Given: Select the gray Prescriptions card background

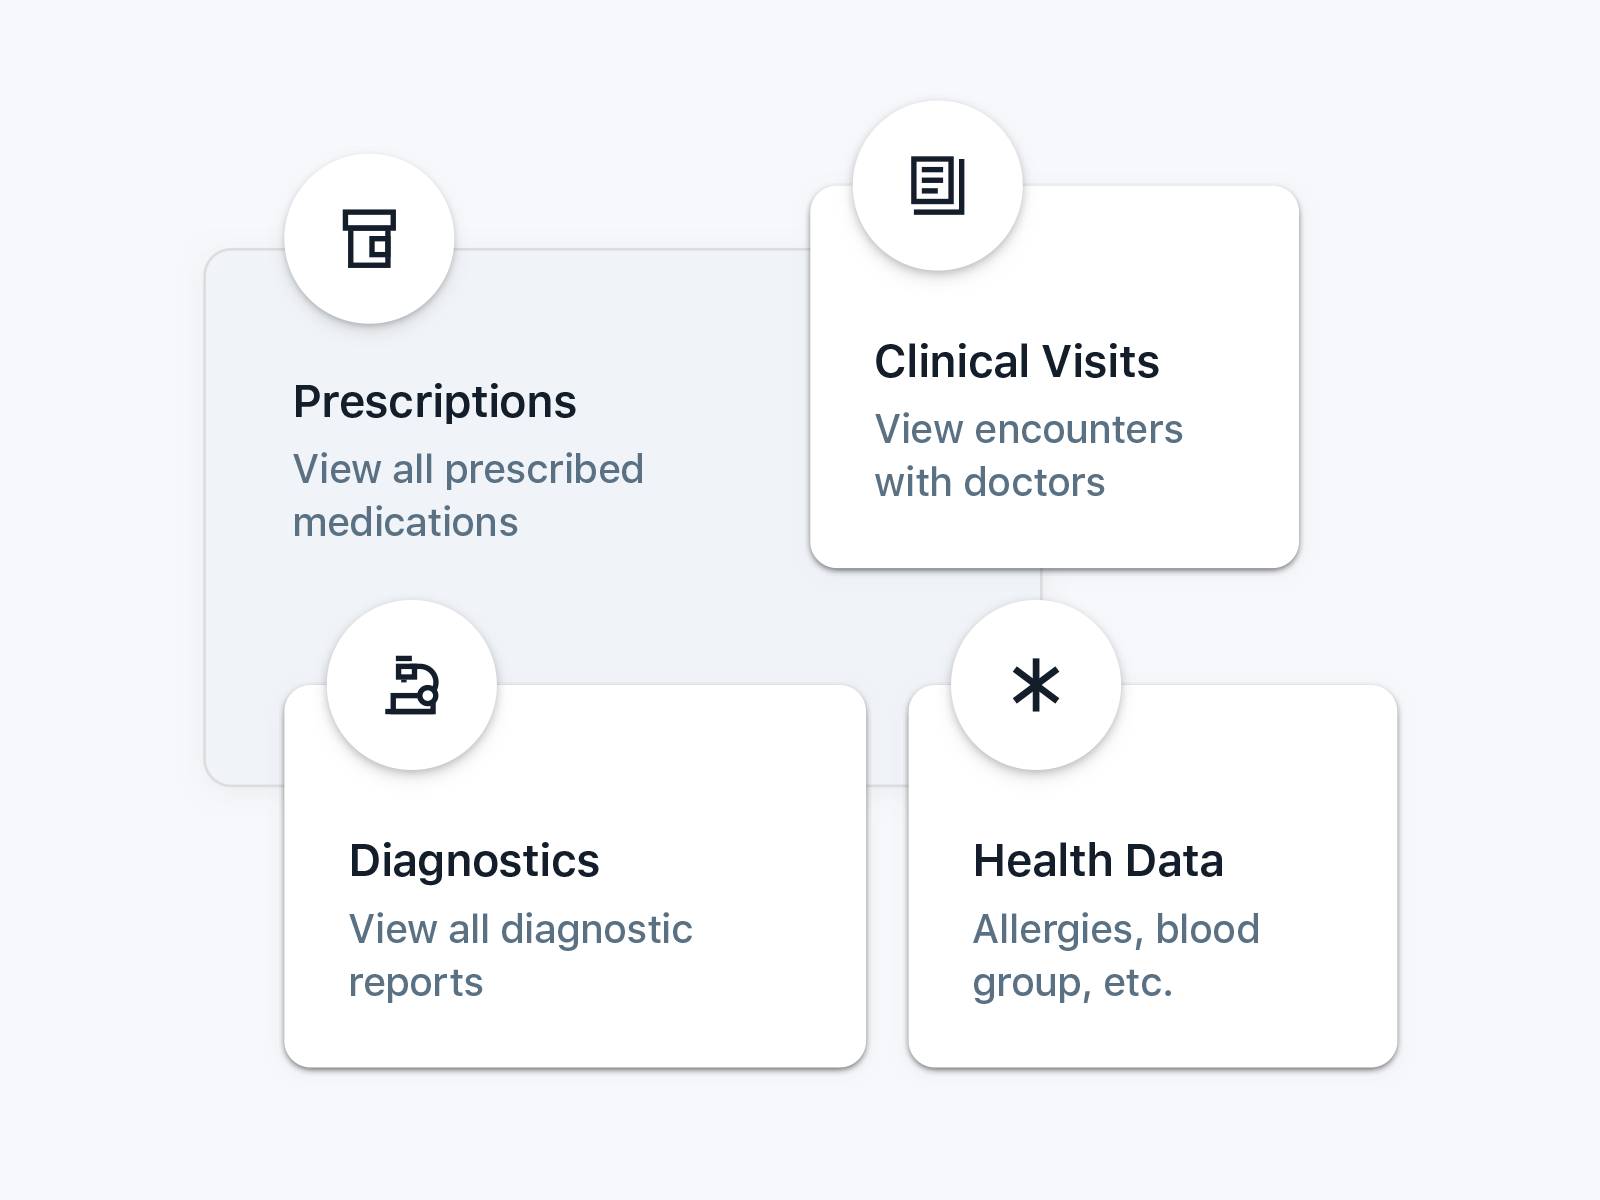Looking at the screenshot, I should [x=600, y=620].
